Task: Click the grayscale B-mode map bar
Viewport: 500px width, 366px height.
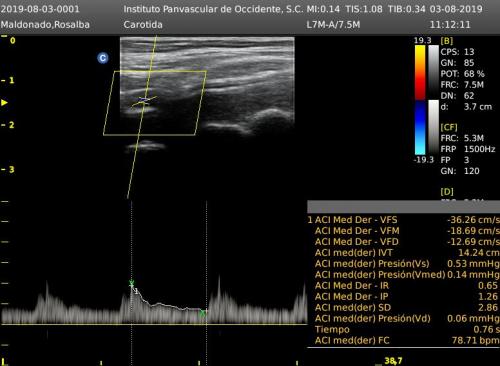Action: click(x=433, y=72)
